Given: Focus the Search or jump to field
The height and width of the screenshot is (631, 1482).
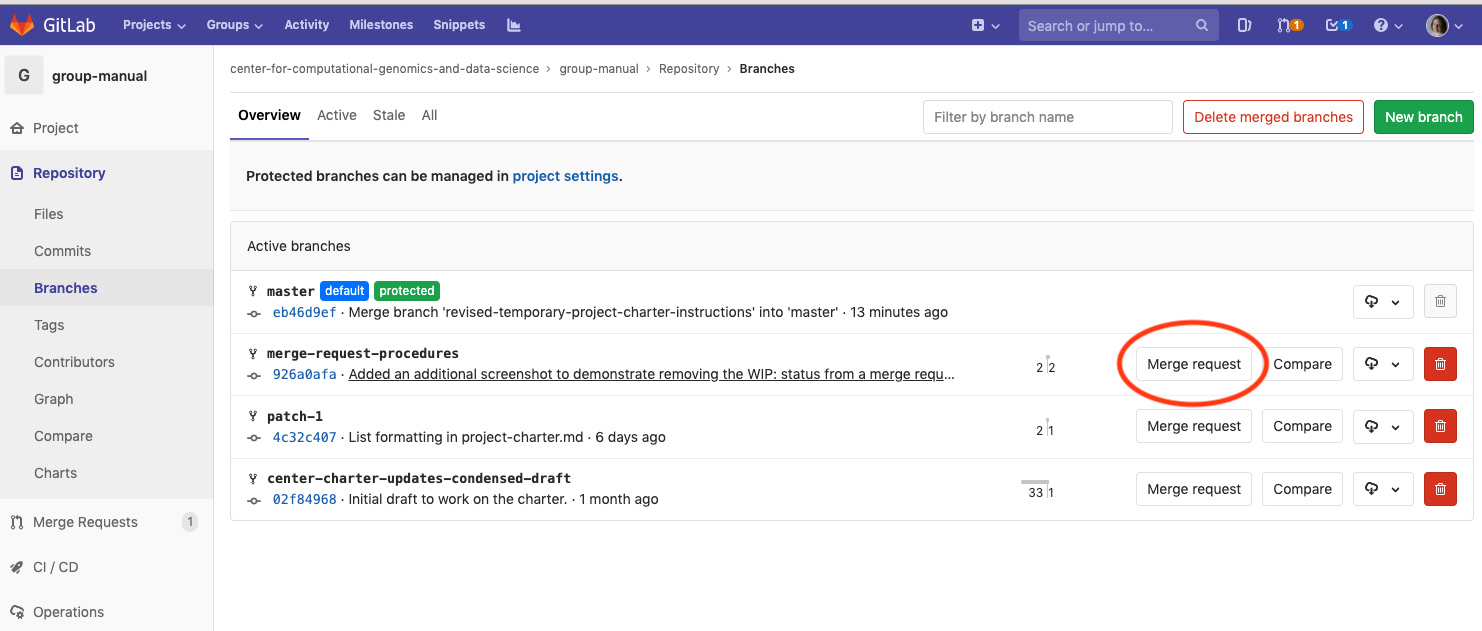Looking at the screenshot, I should 1118,26.
